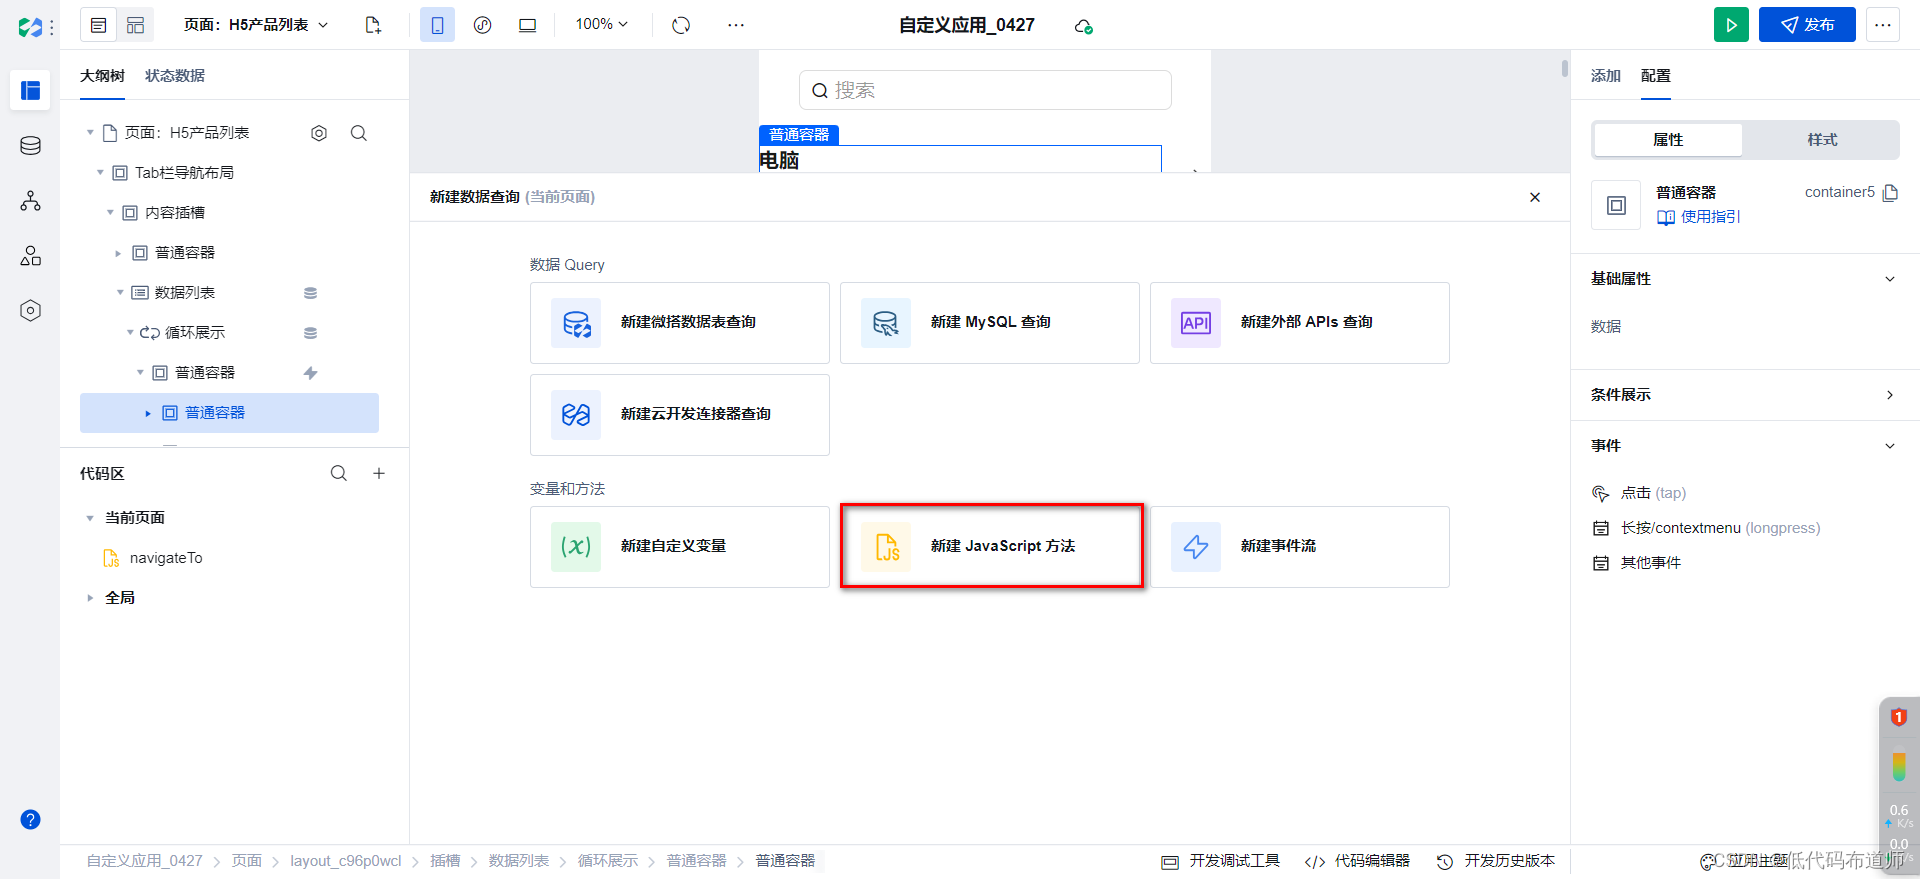1920x879 pixels.
Task: Choose 新建云开发连接器查询 card
Action: [x=680, y=415]
